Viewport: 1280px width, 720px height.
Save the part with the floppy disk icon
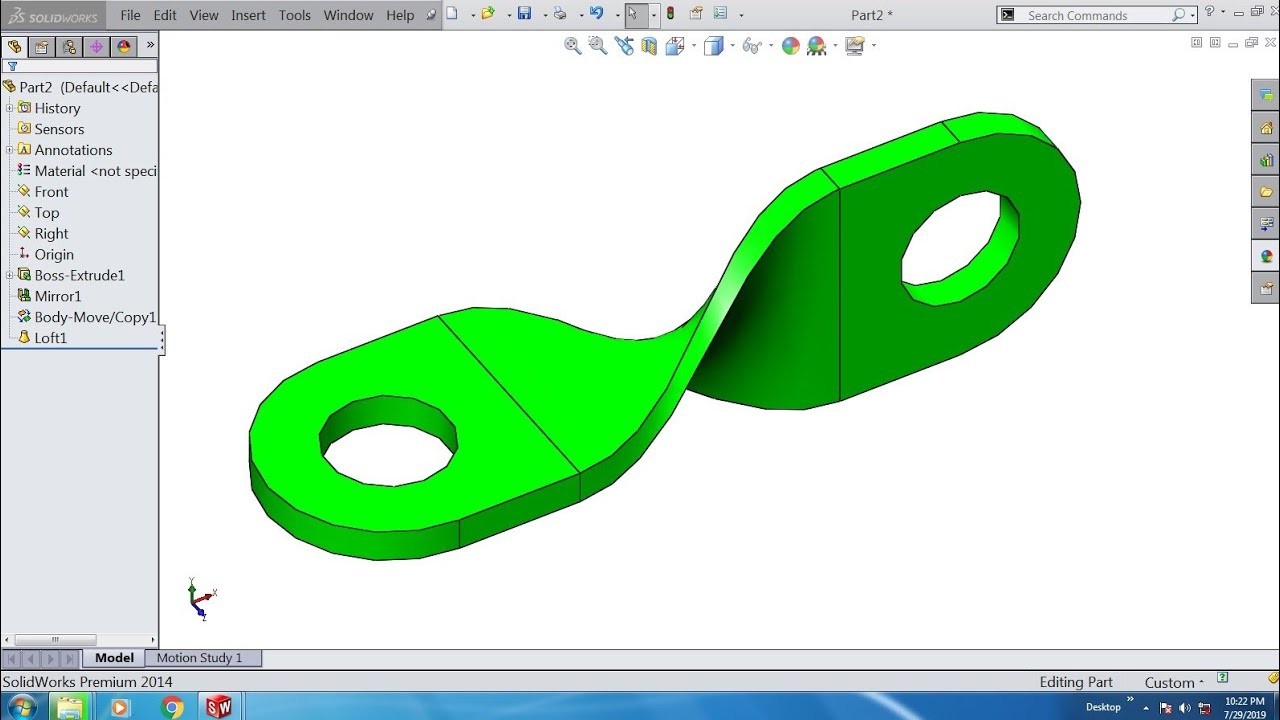524,14
